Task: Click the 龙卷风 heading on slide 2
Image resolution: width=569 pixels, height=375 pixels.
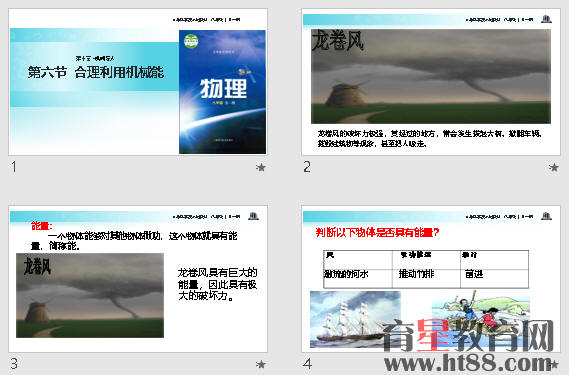Action: [338, 40]
